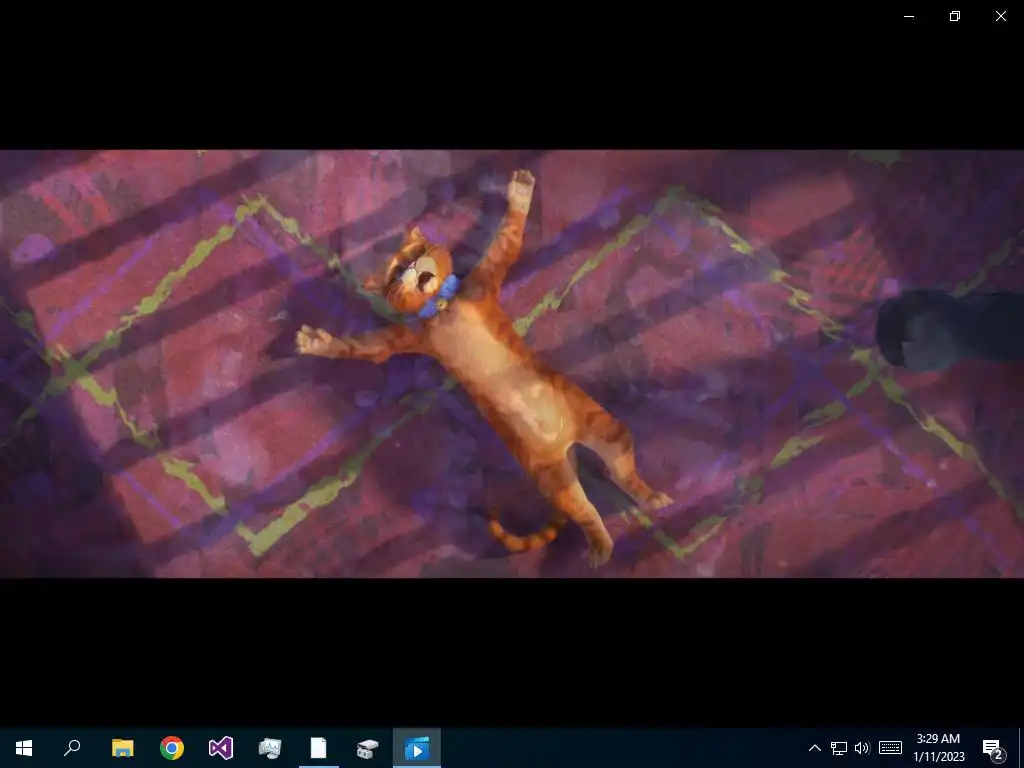
Task: Open the Windows Start menu
Action: [x=24, y=748]
